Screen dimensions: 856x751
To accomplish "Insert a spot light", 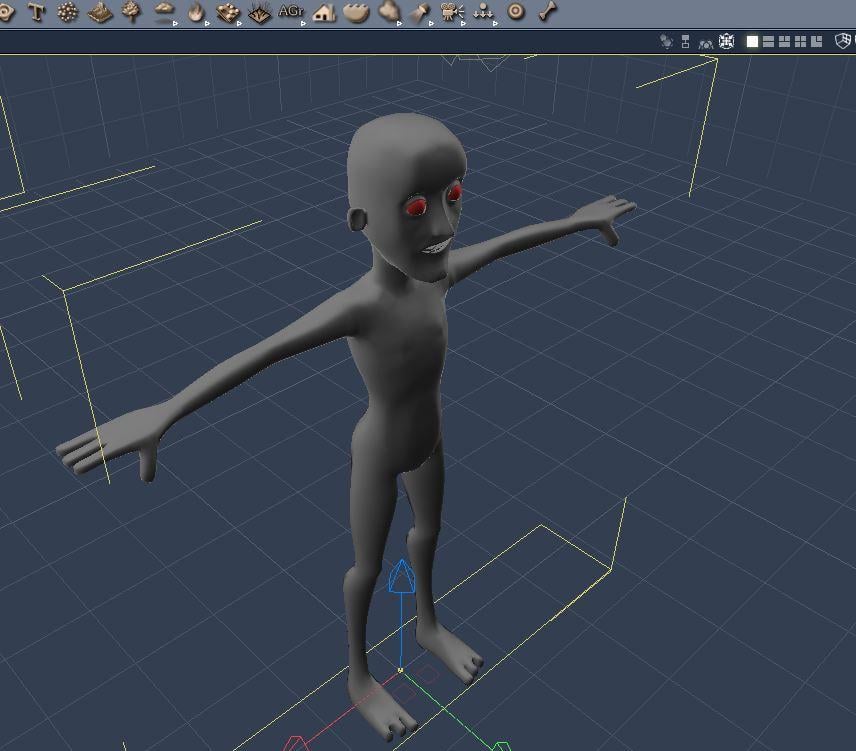I will (x=420, y=13).
